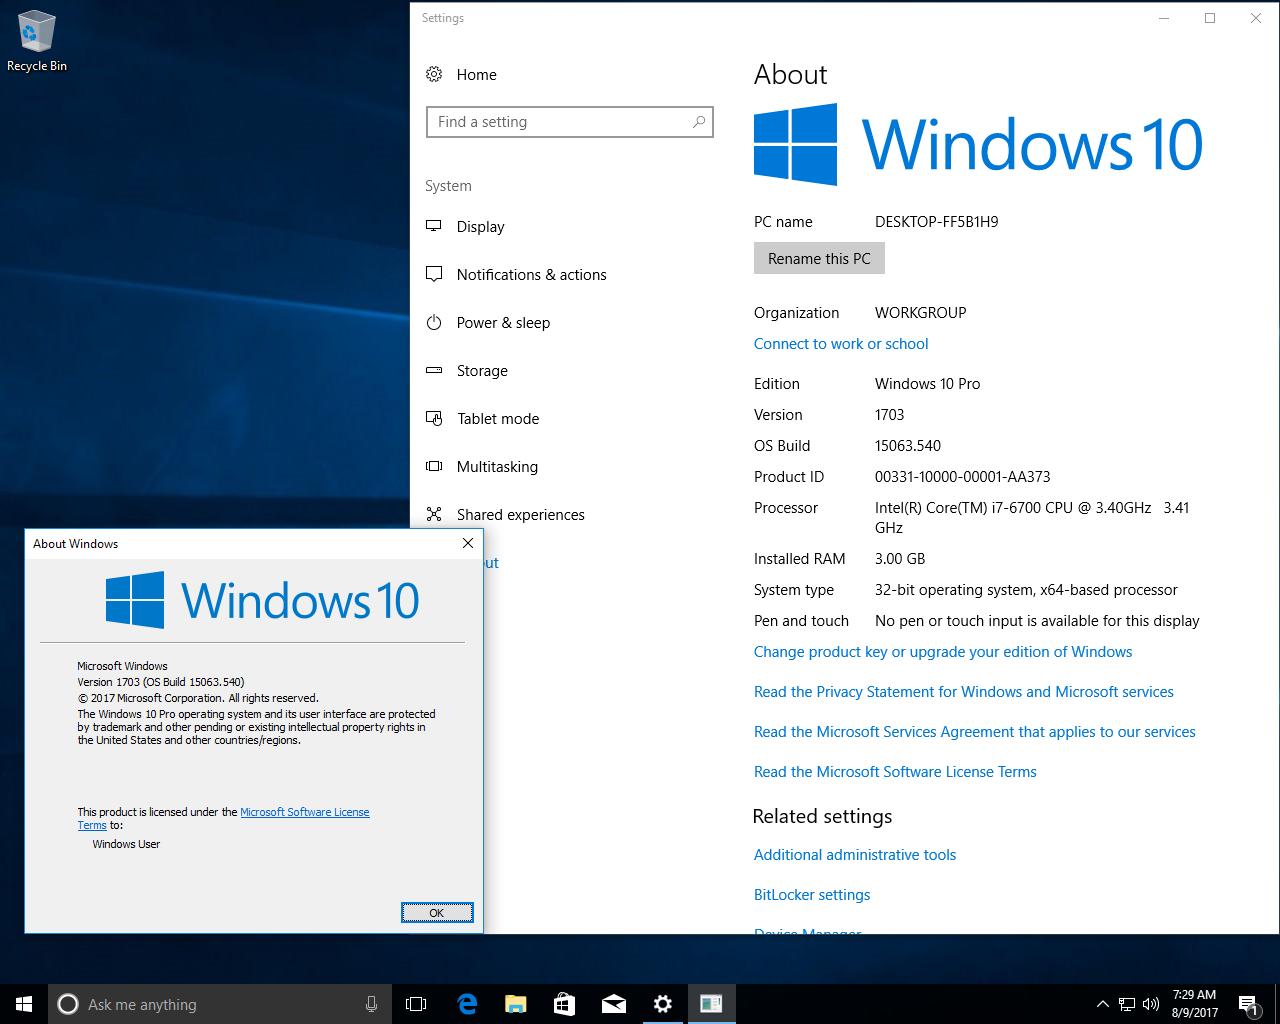
Task: Click the Tablet mode icon
Action: point(434,418)
